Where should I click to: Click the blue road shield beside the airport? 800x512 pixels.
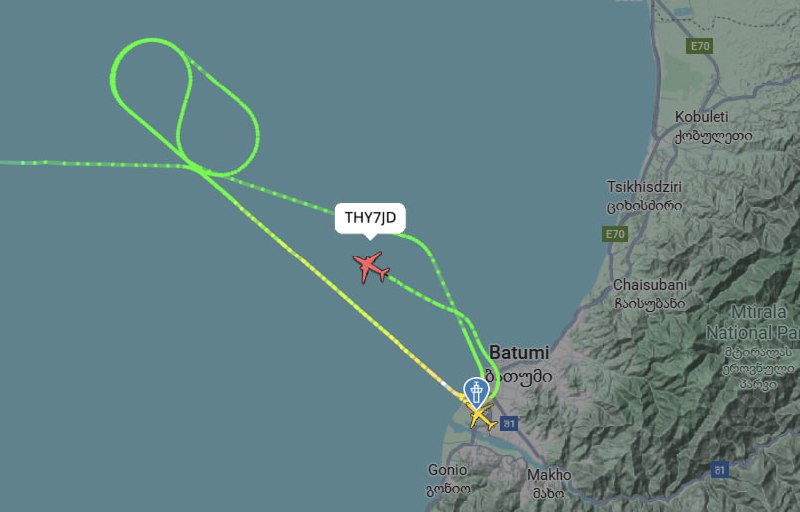(509, 423)
